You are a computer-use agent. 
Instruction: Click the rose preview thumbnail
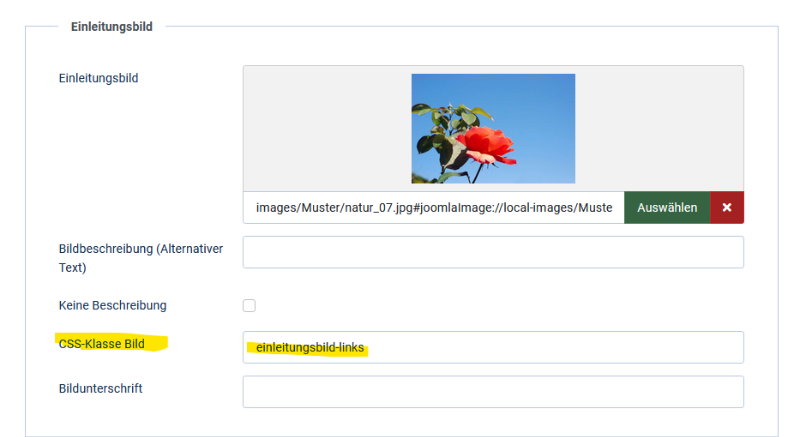493,128
